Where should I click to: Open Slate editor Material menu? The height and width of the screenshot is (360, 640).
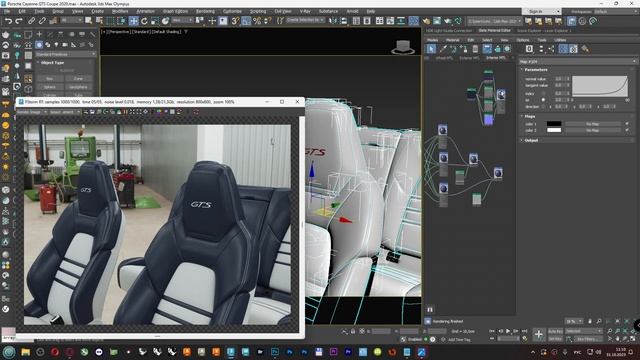pyautogui.click(x=452, y=40)
